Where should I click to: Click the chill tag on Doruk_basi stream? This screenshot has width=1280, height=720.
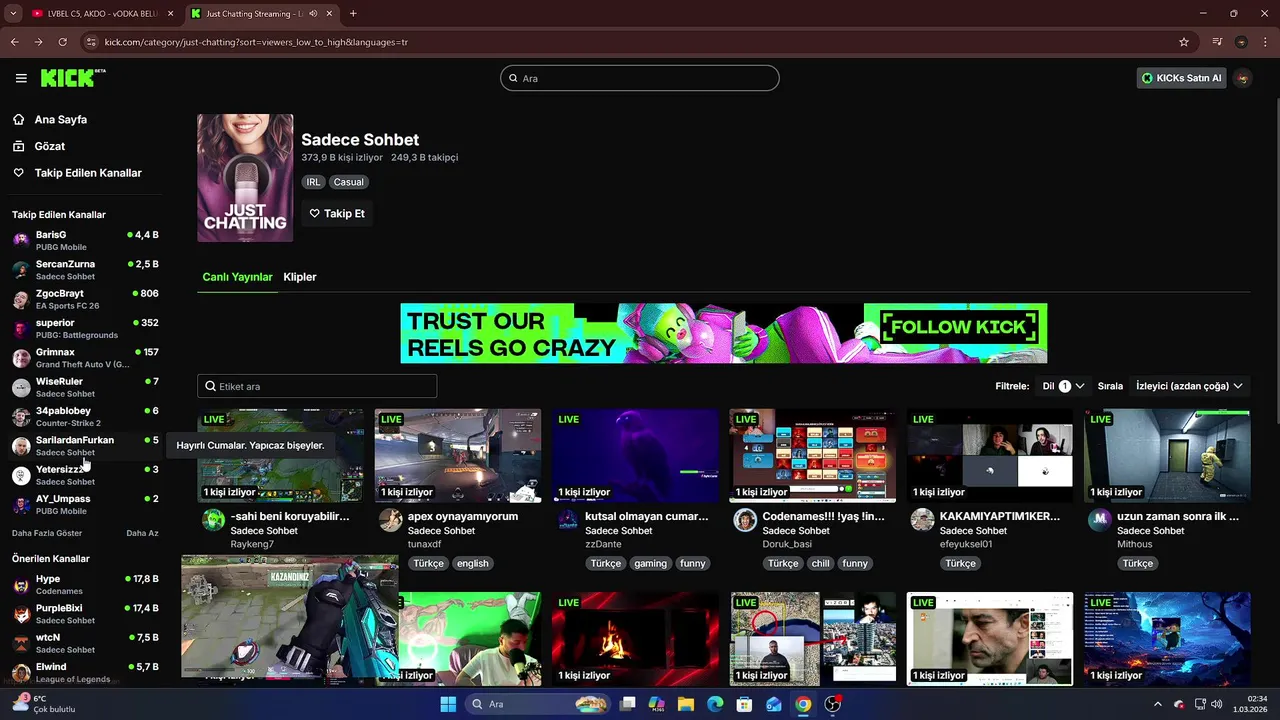821,563
